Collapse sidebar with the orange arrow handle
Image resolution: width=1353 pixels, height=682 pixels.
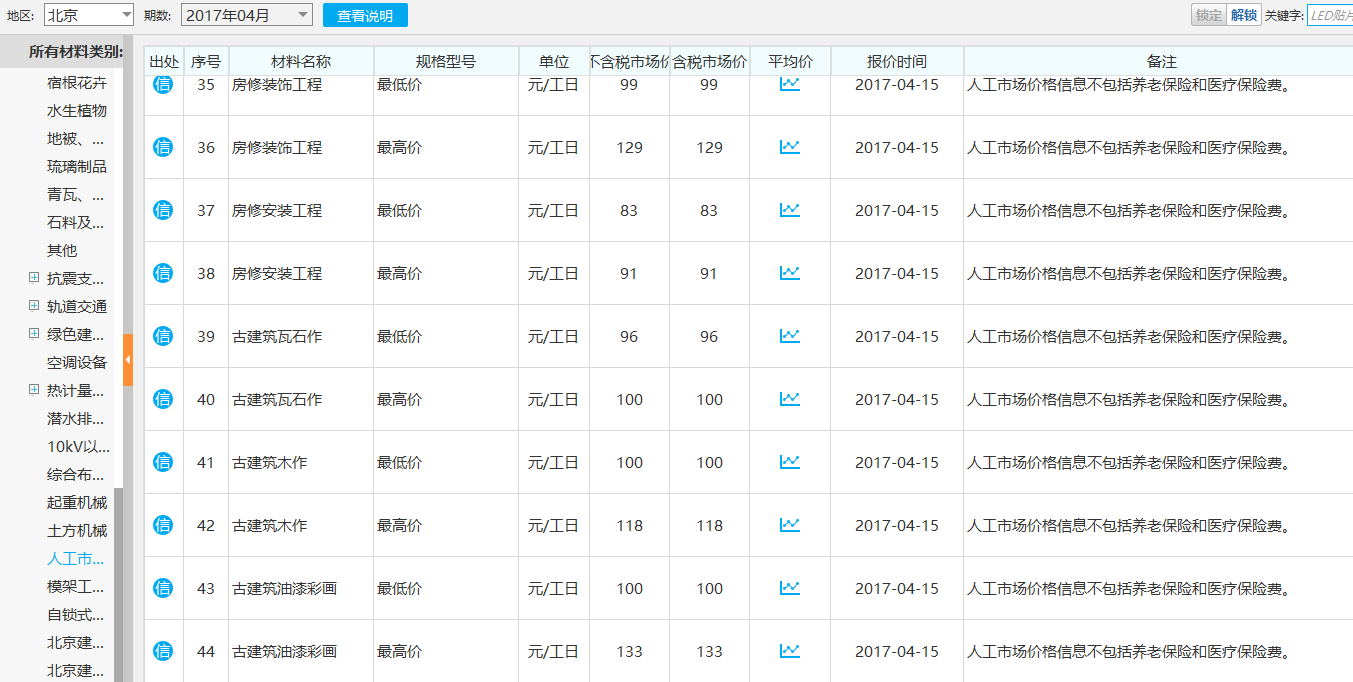click(x=128, y=359)
